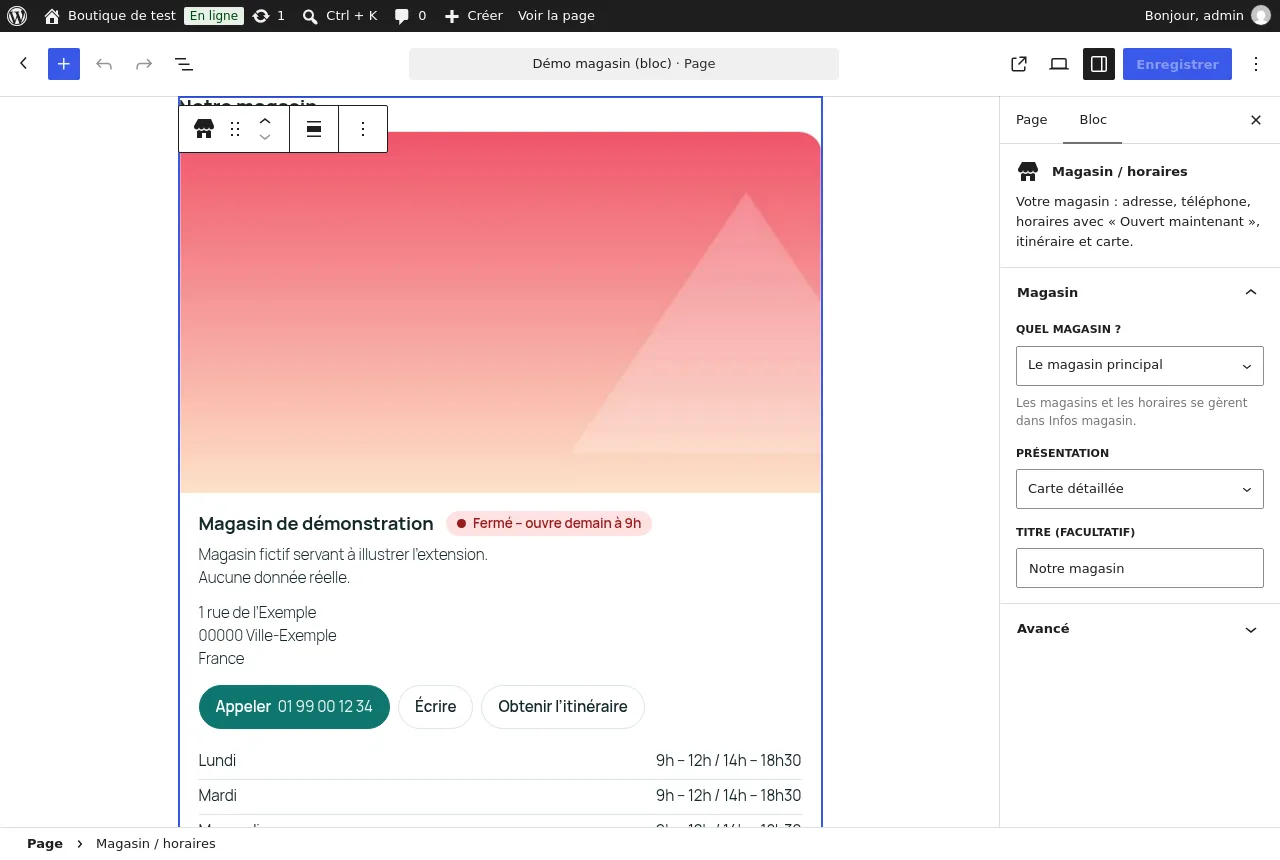Select Page in the bottom breadcrumb
This screenshot has width=1280, height=860.
45,844
